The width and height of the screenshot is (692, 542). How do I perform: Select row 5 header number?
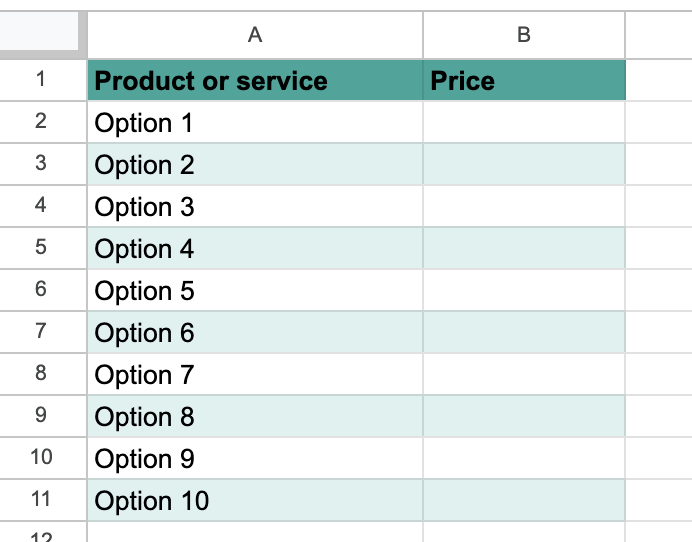click(x=41, y=248)
